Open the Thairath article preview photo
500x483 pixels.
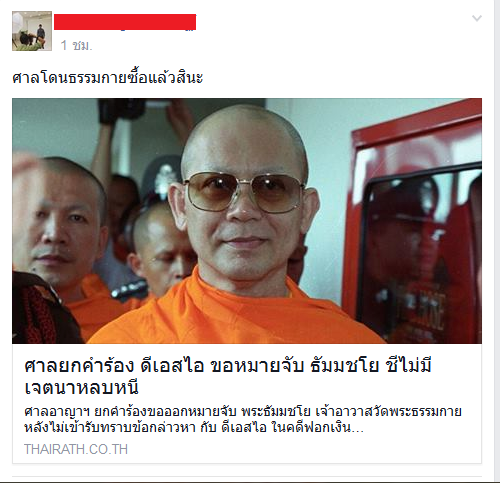247,221
